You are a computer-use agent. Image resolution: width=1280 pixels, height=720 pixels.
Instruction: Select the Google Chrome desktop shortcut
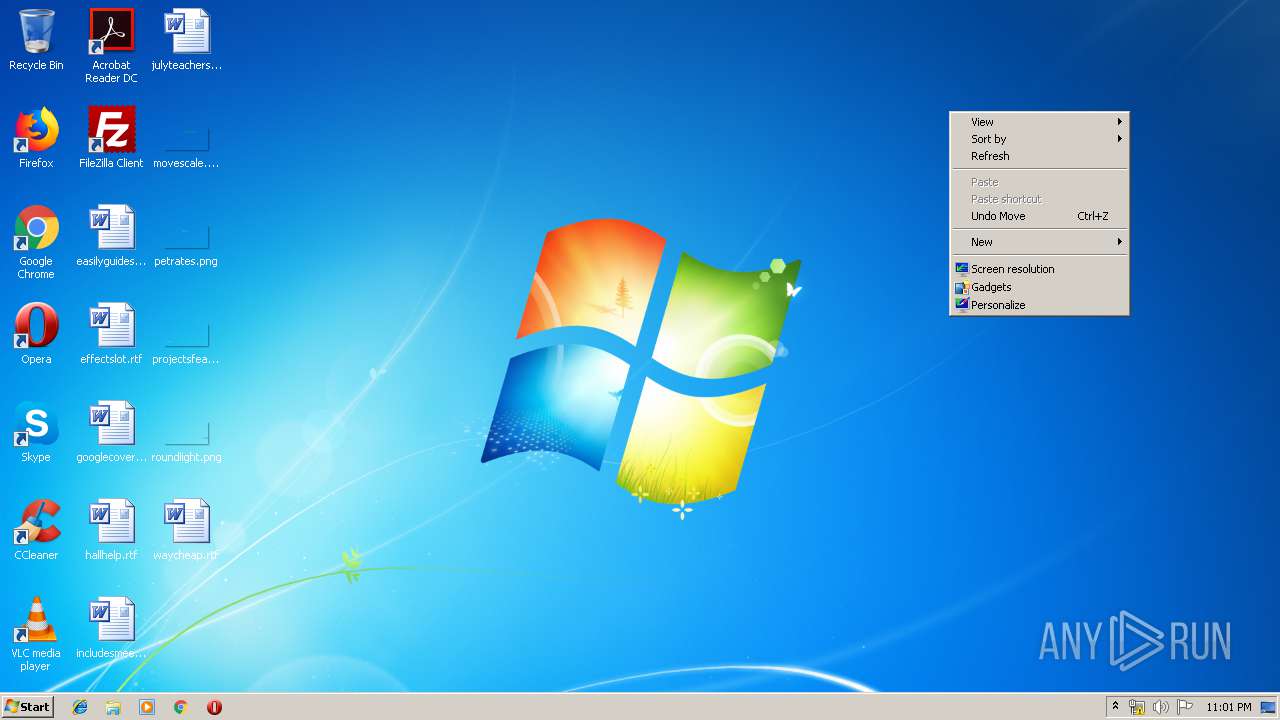click(x=36, y=242)
